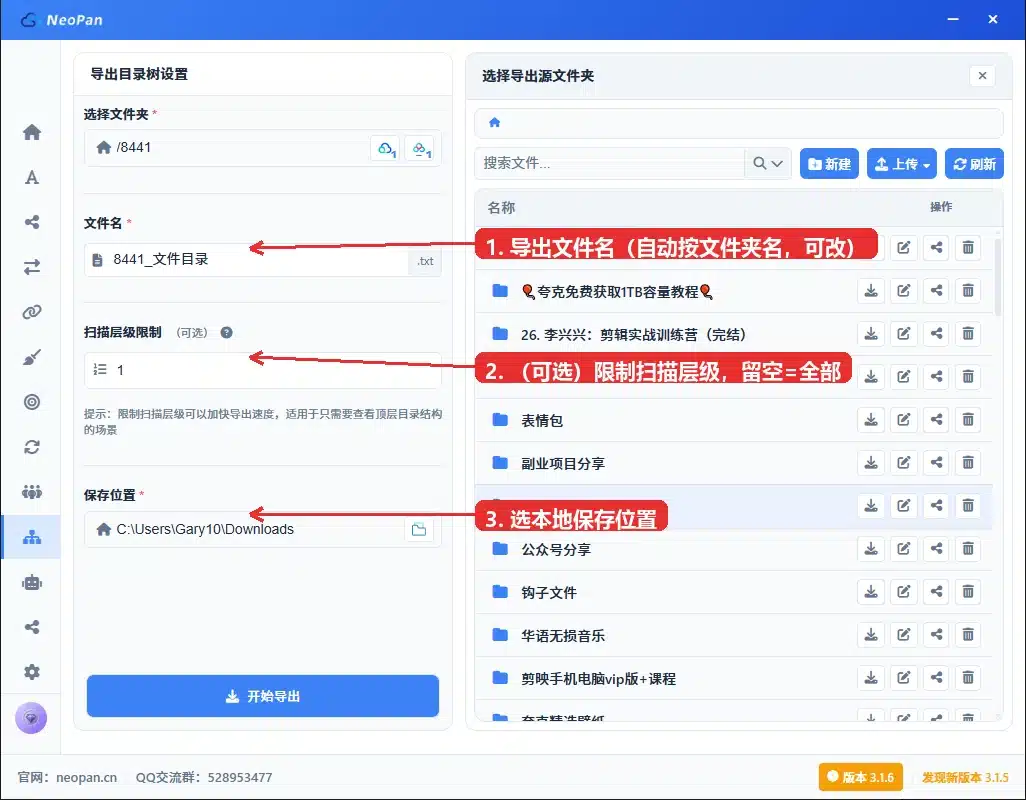Refresh the file list with 刷新
The width and height of the screenshot is (1026, 800).
click(x=974, y=164)
